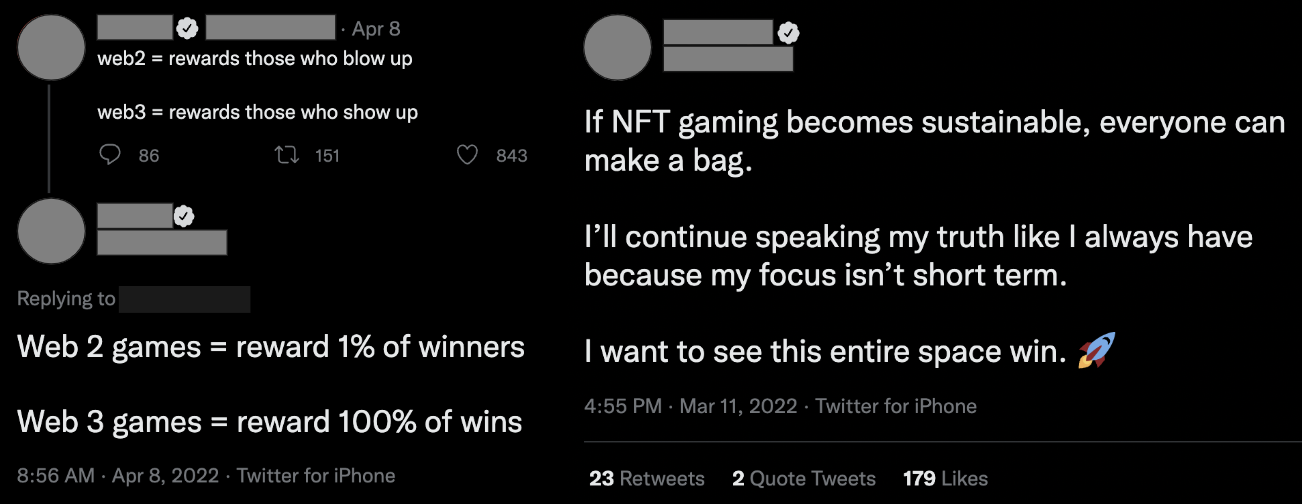Click verified badge above the "Replying to" line

coord(185,215)
